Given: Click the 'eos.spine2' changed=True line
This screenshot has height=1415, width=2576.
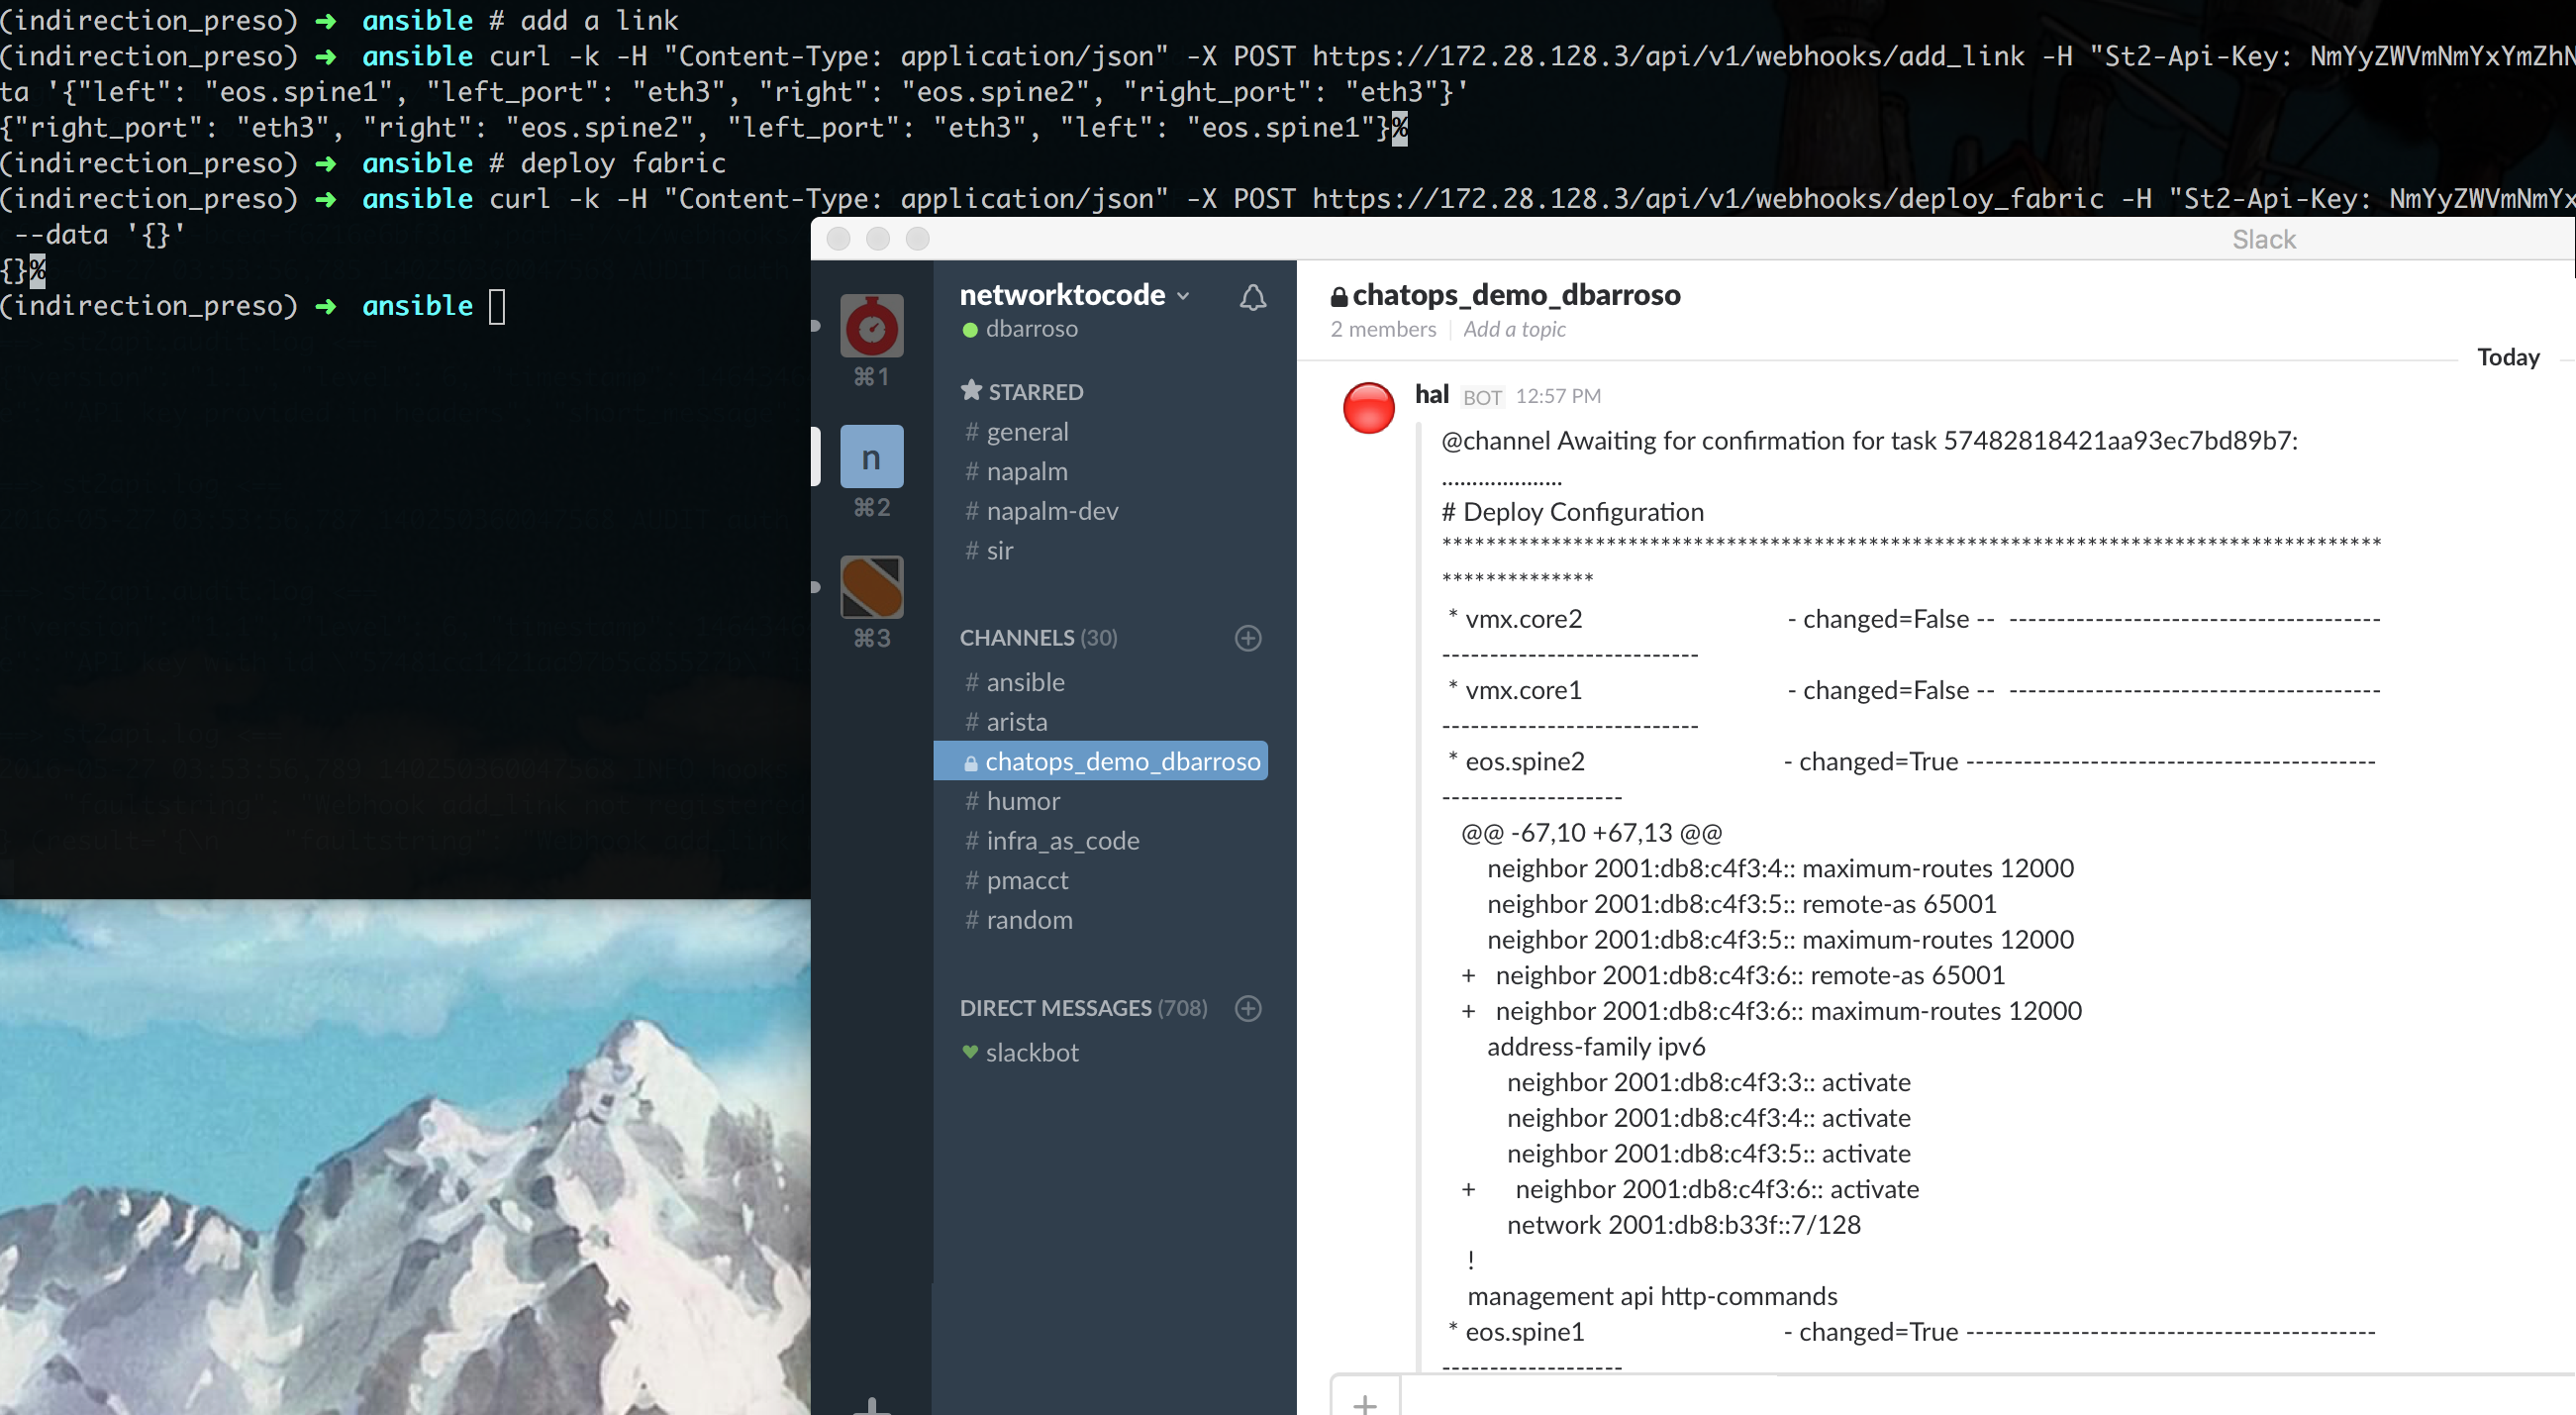Looking at the screenshot, I should [1911, 761].
